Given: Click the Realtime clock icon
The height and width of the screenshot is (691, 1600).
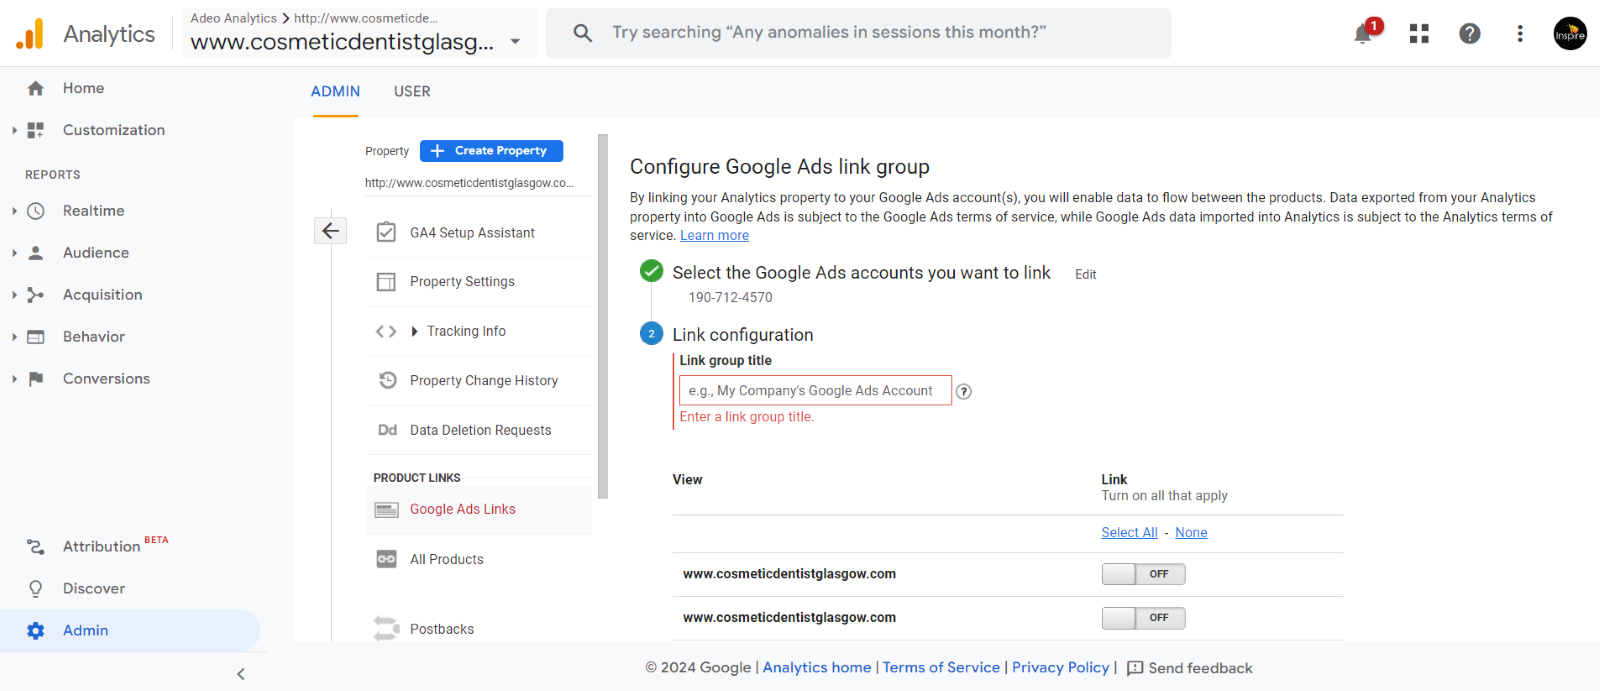Looking at the screenshot, I should [36, 211].
